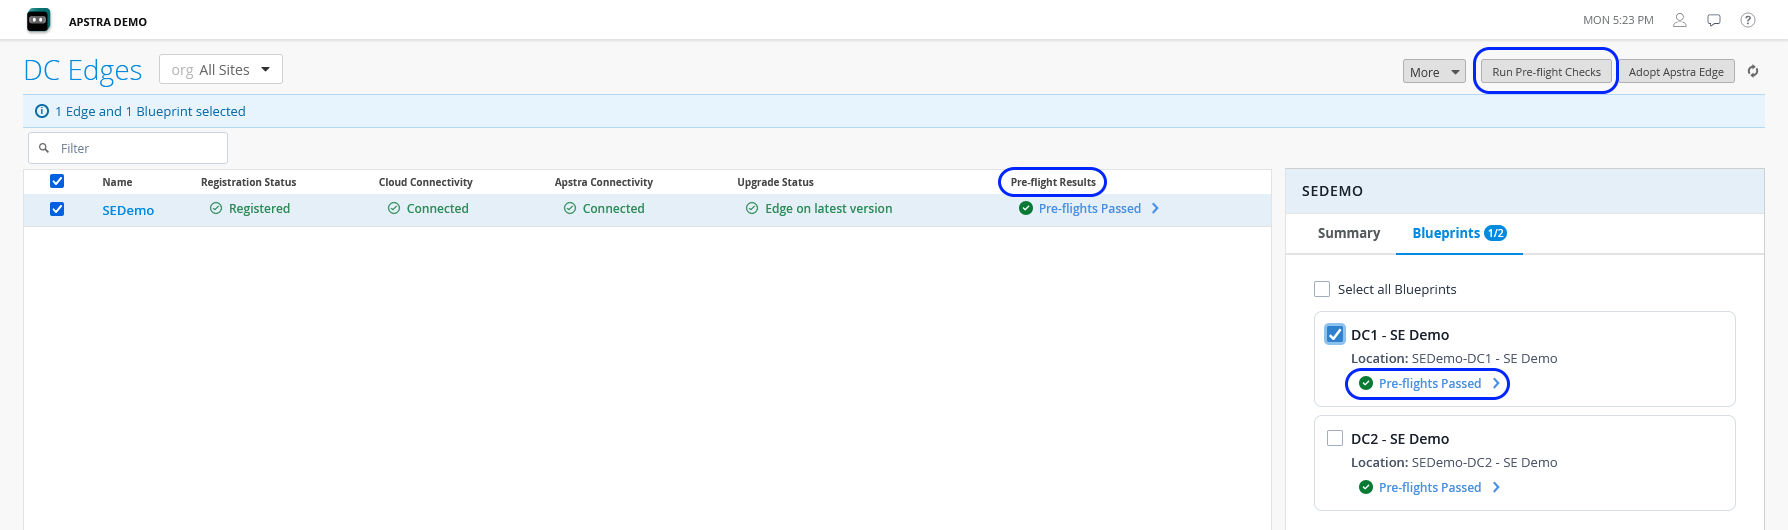
Task: Click the Edge on latest version check icon
Action: [752, 208]
